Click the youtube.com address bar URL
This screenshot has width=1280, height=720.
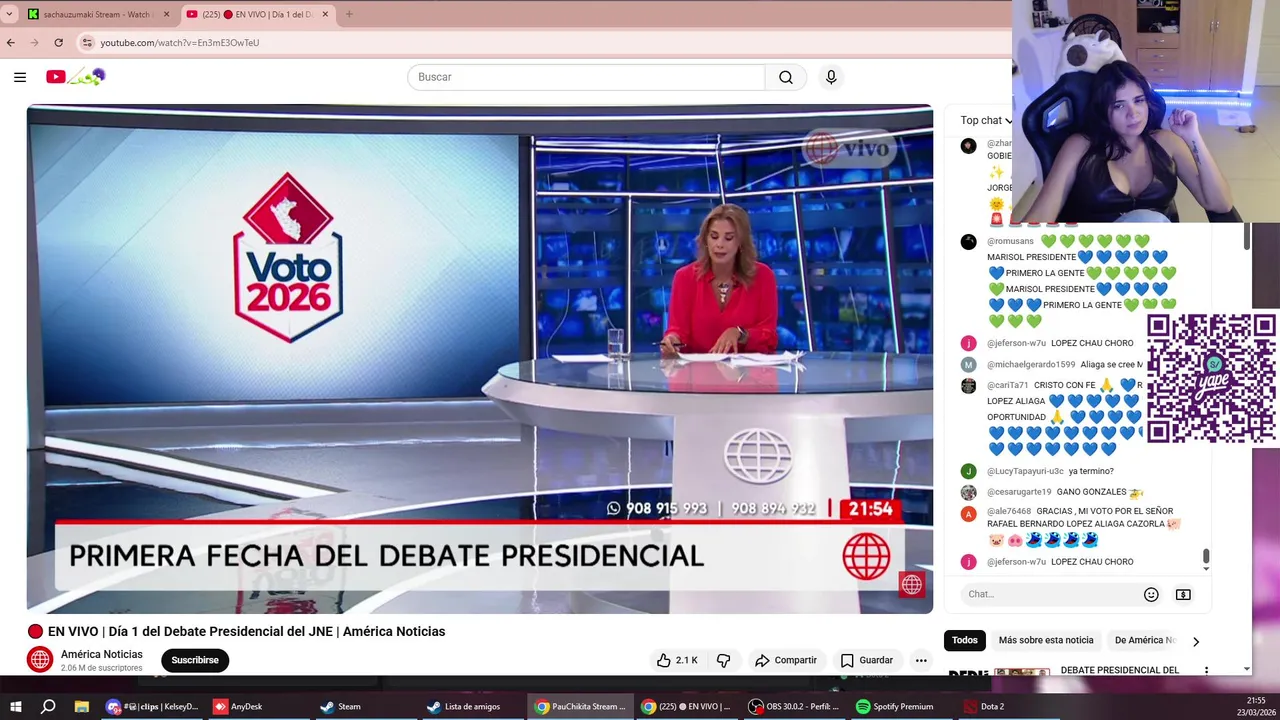pos(180,43)
